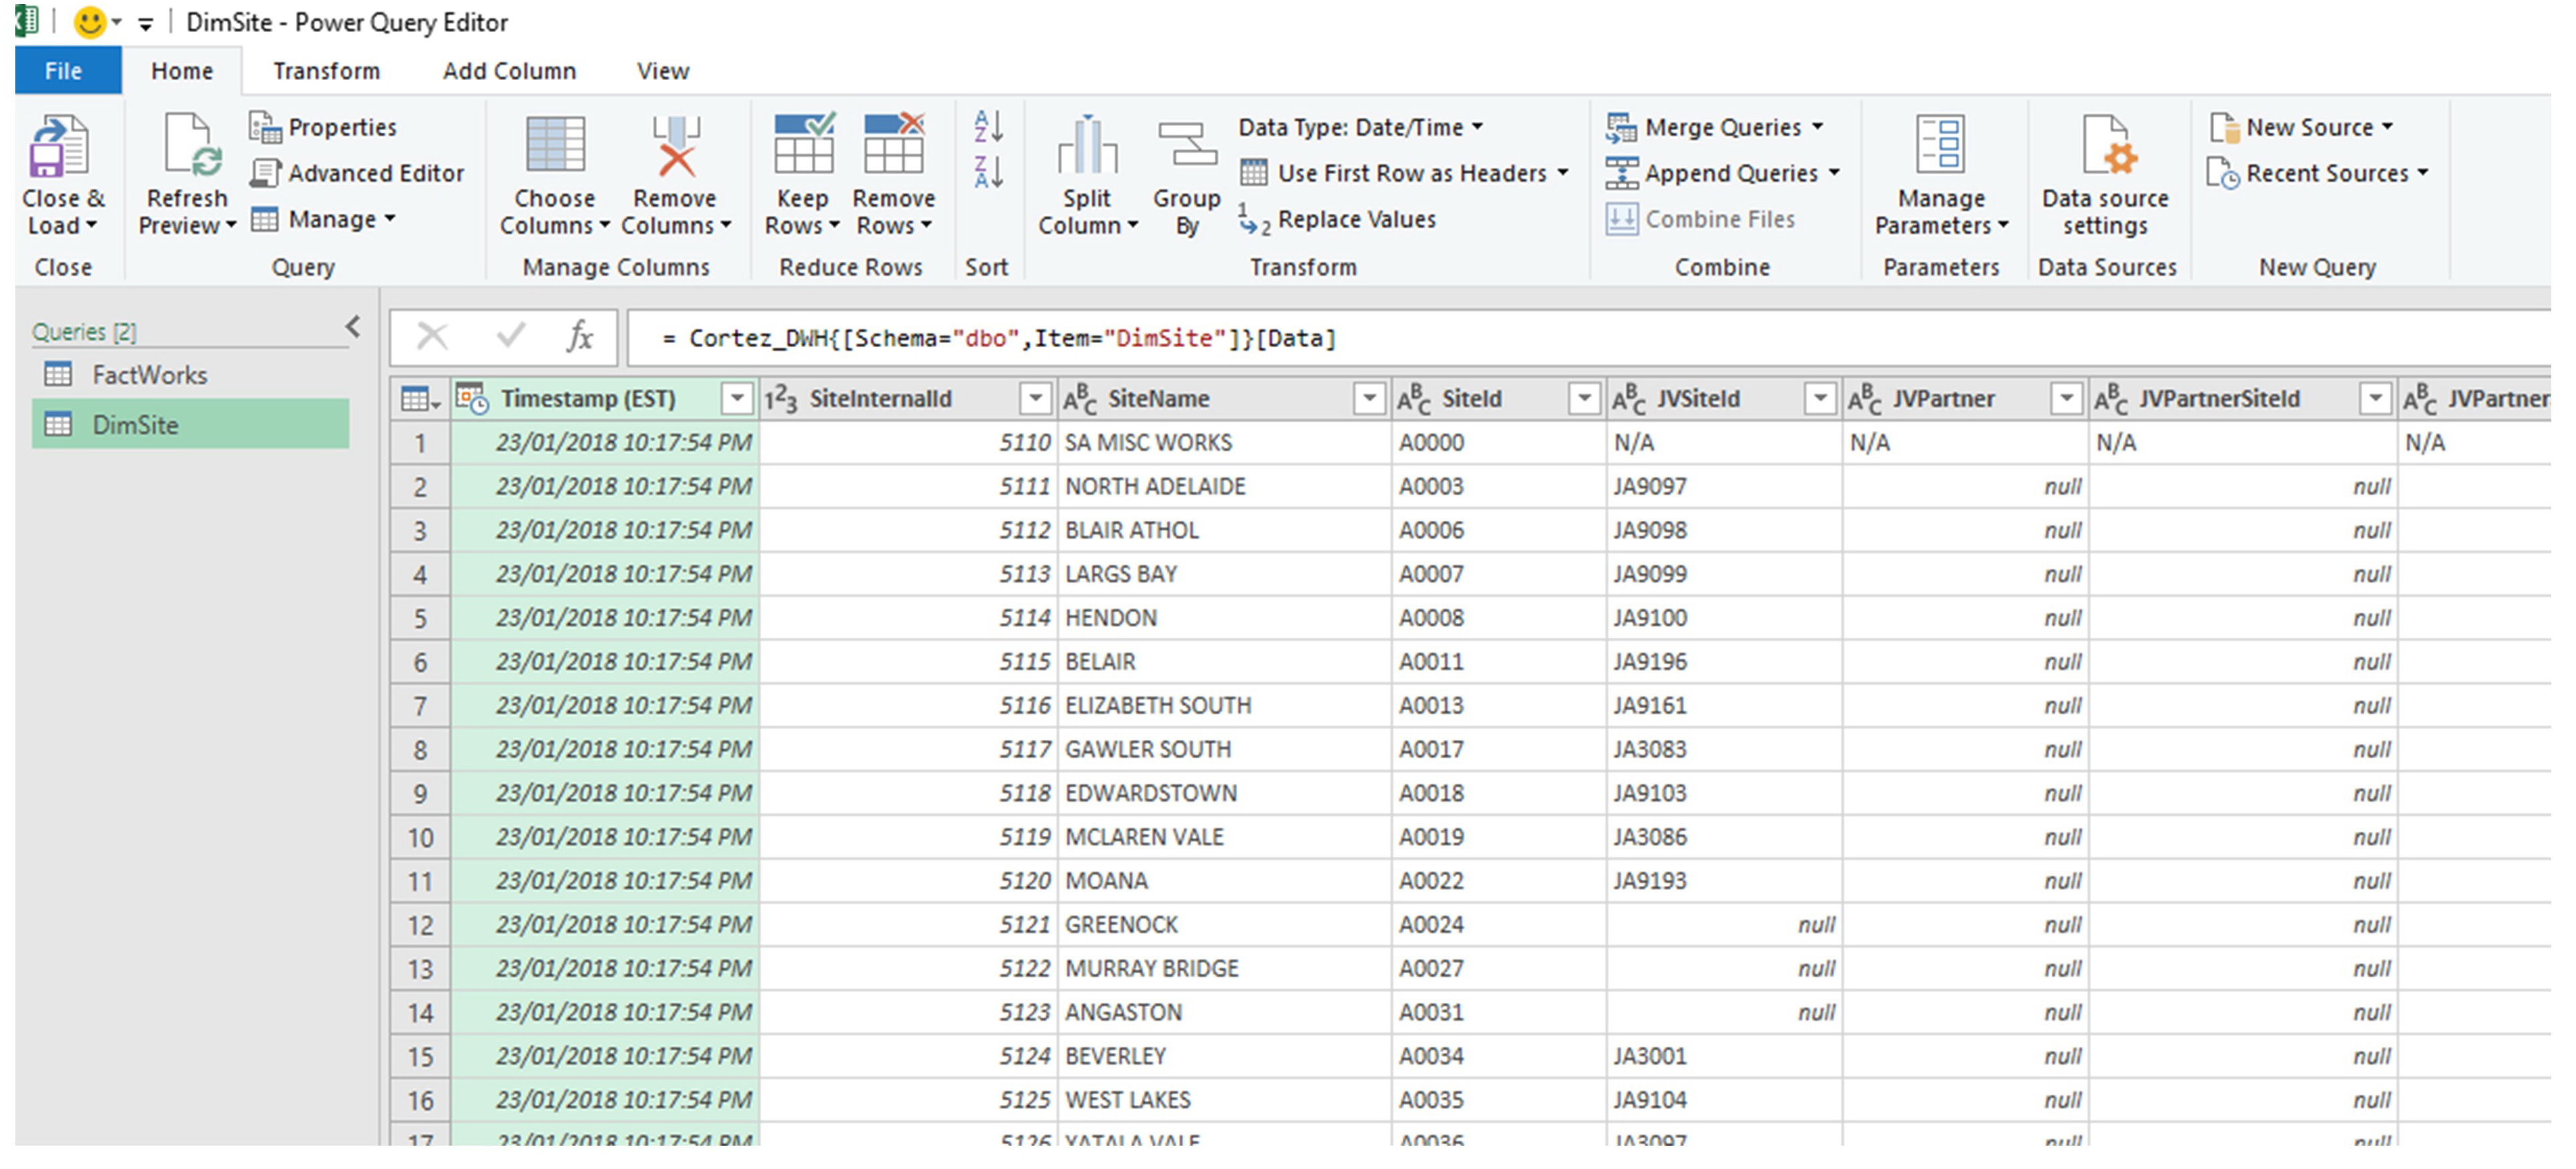Collapse the Queries pane using the chevron
The height and width of the screenshot is (1169, 2576).
(352, 327)
